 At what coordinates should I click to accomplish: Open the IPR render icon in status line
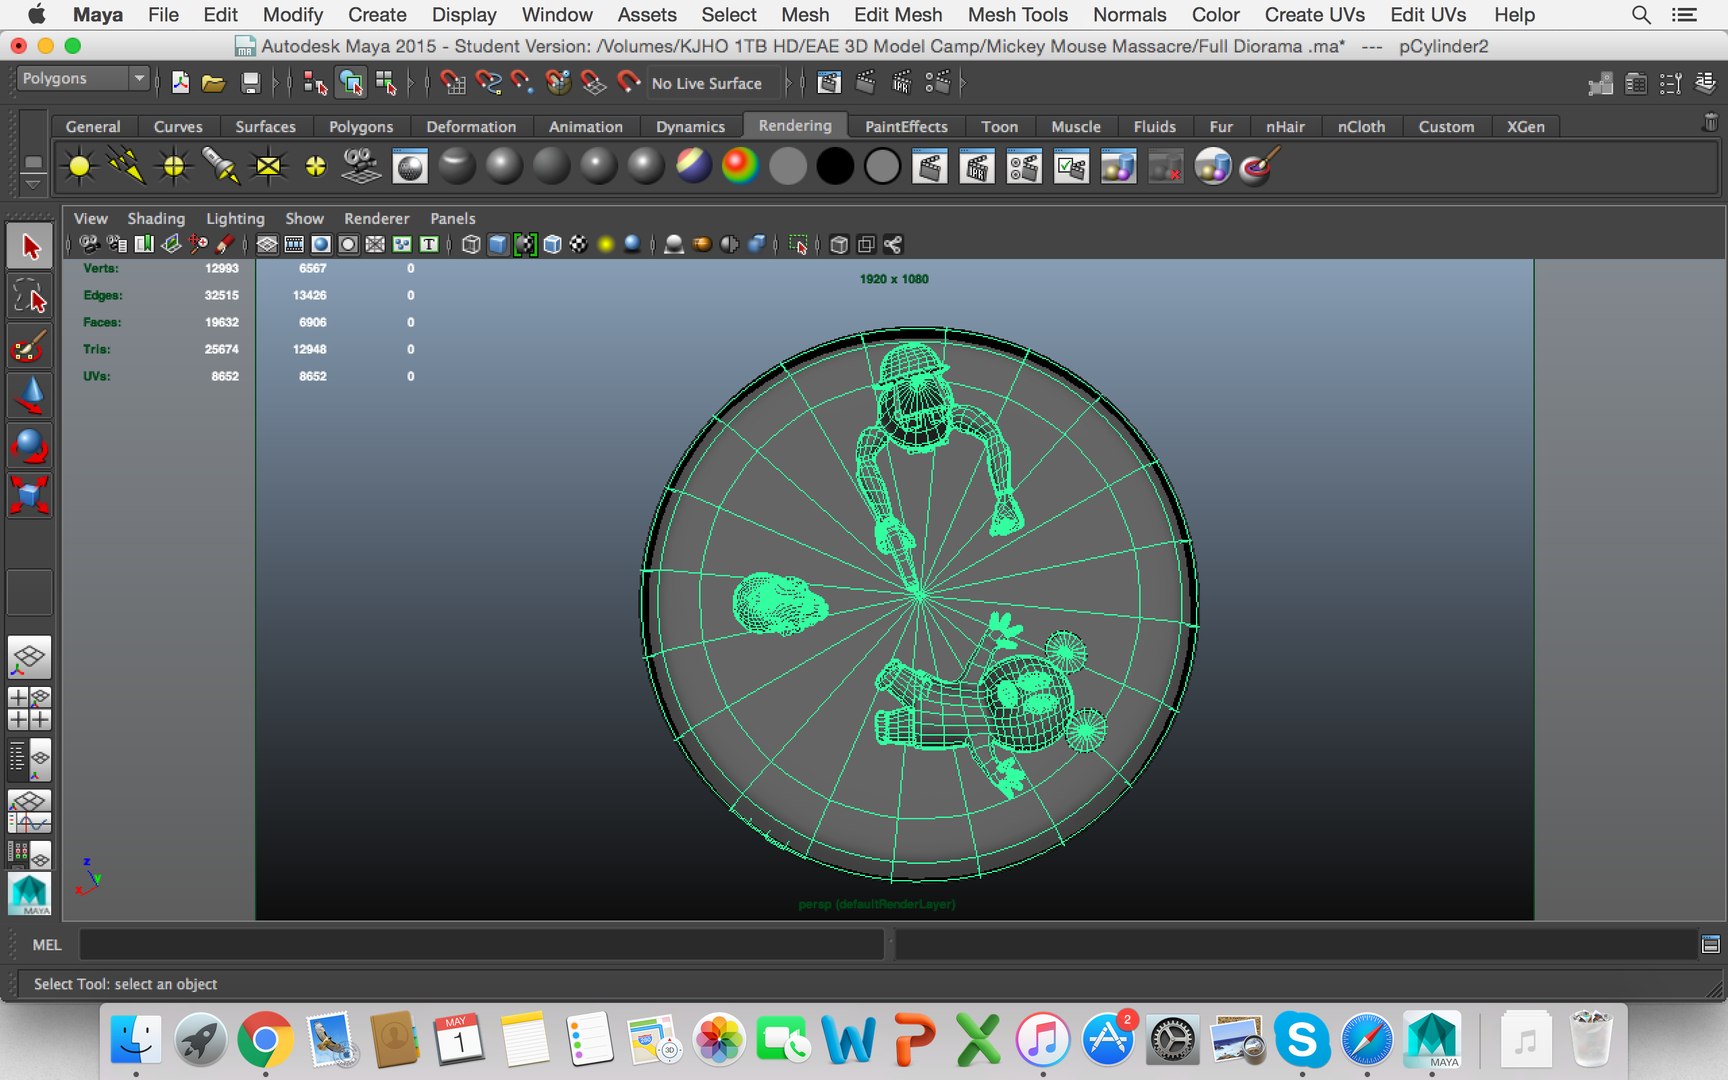[x=901, y=83]
